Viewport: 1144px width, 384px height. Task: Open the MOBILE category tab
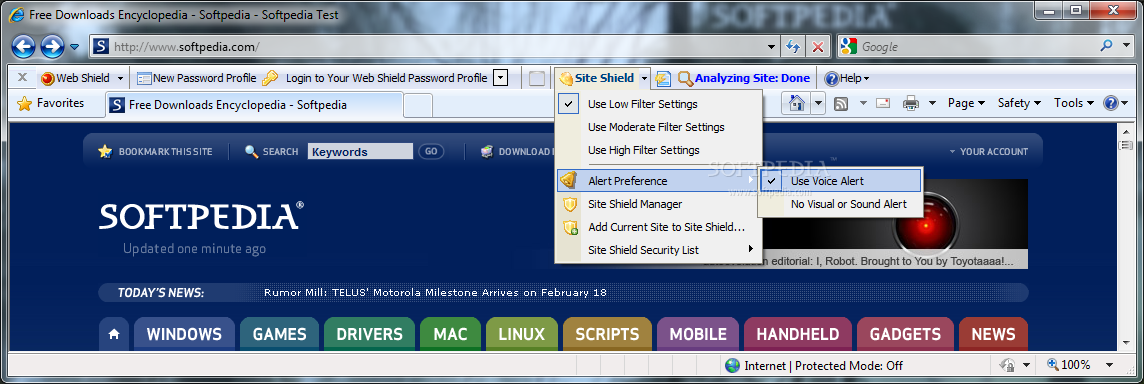coord(698,334)
